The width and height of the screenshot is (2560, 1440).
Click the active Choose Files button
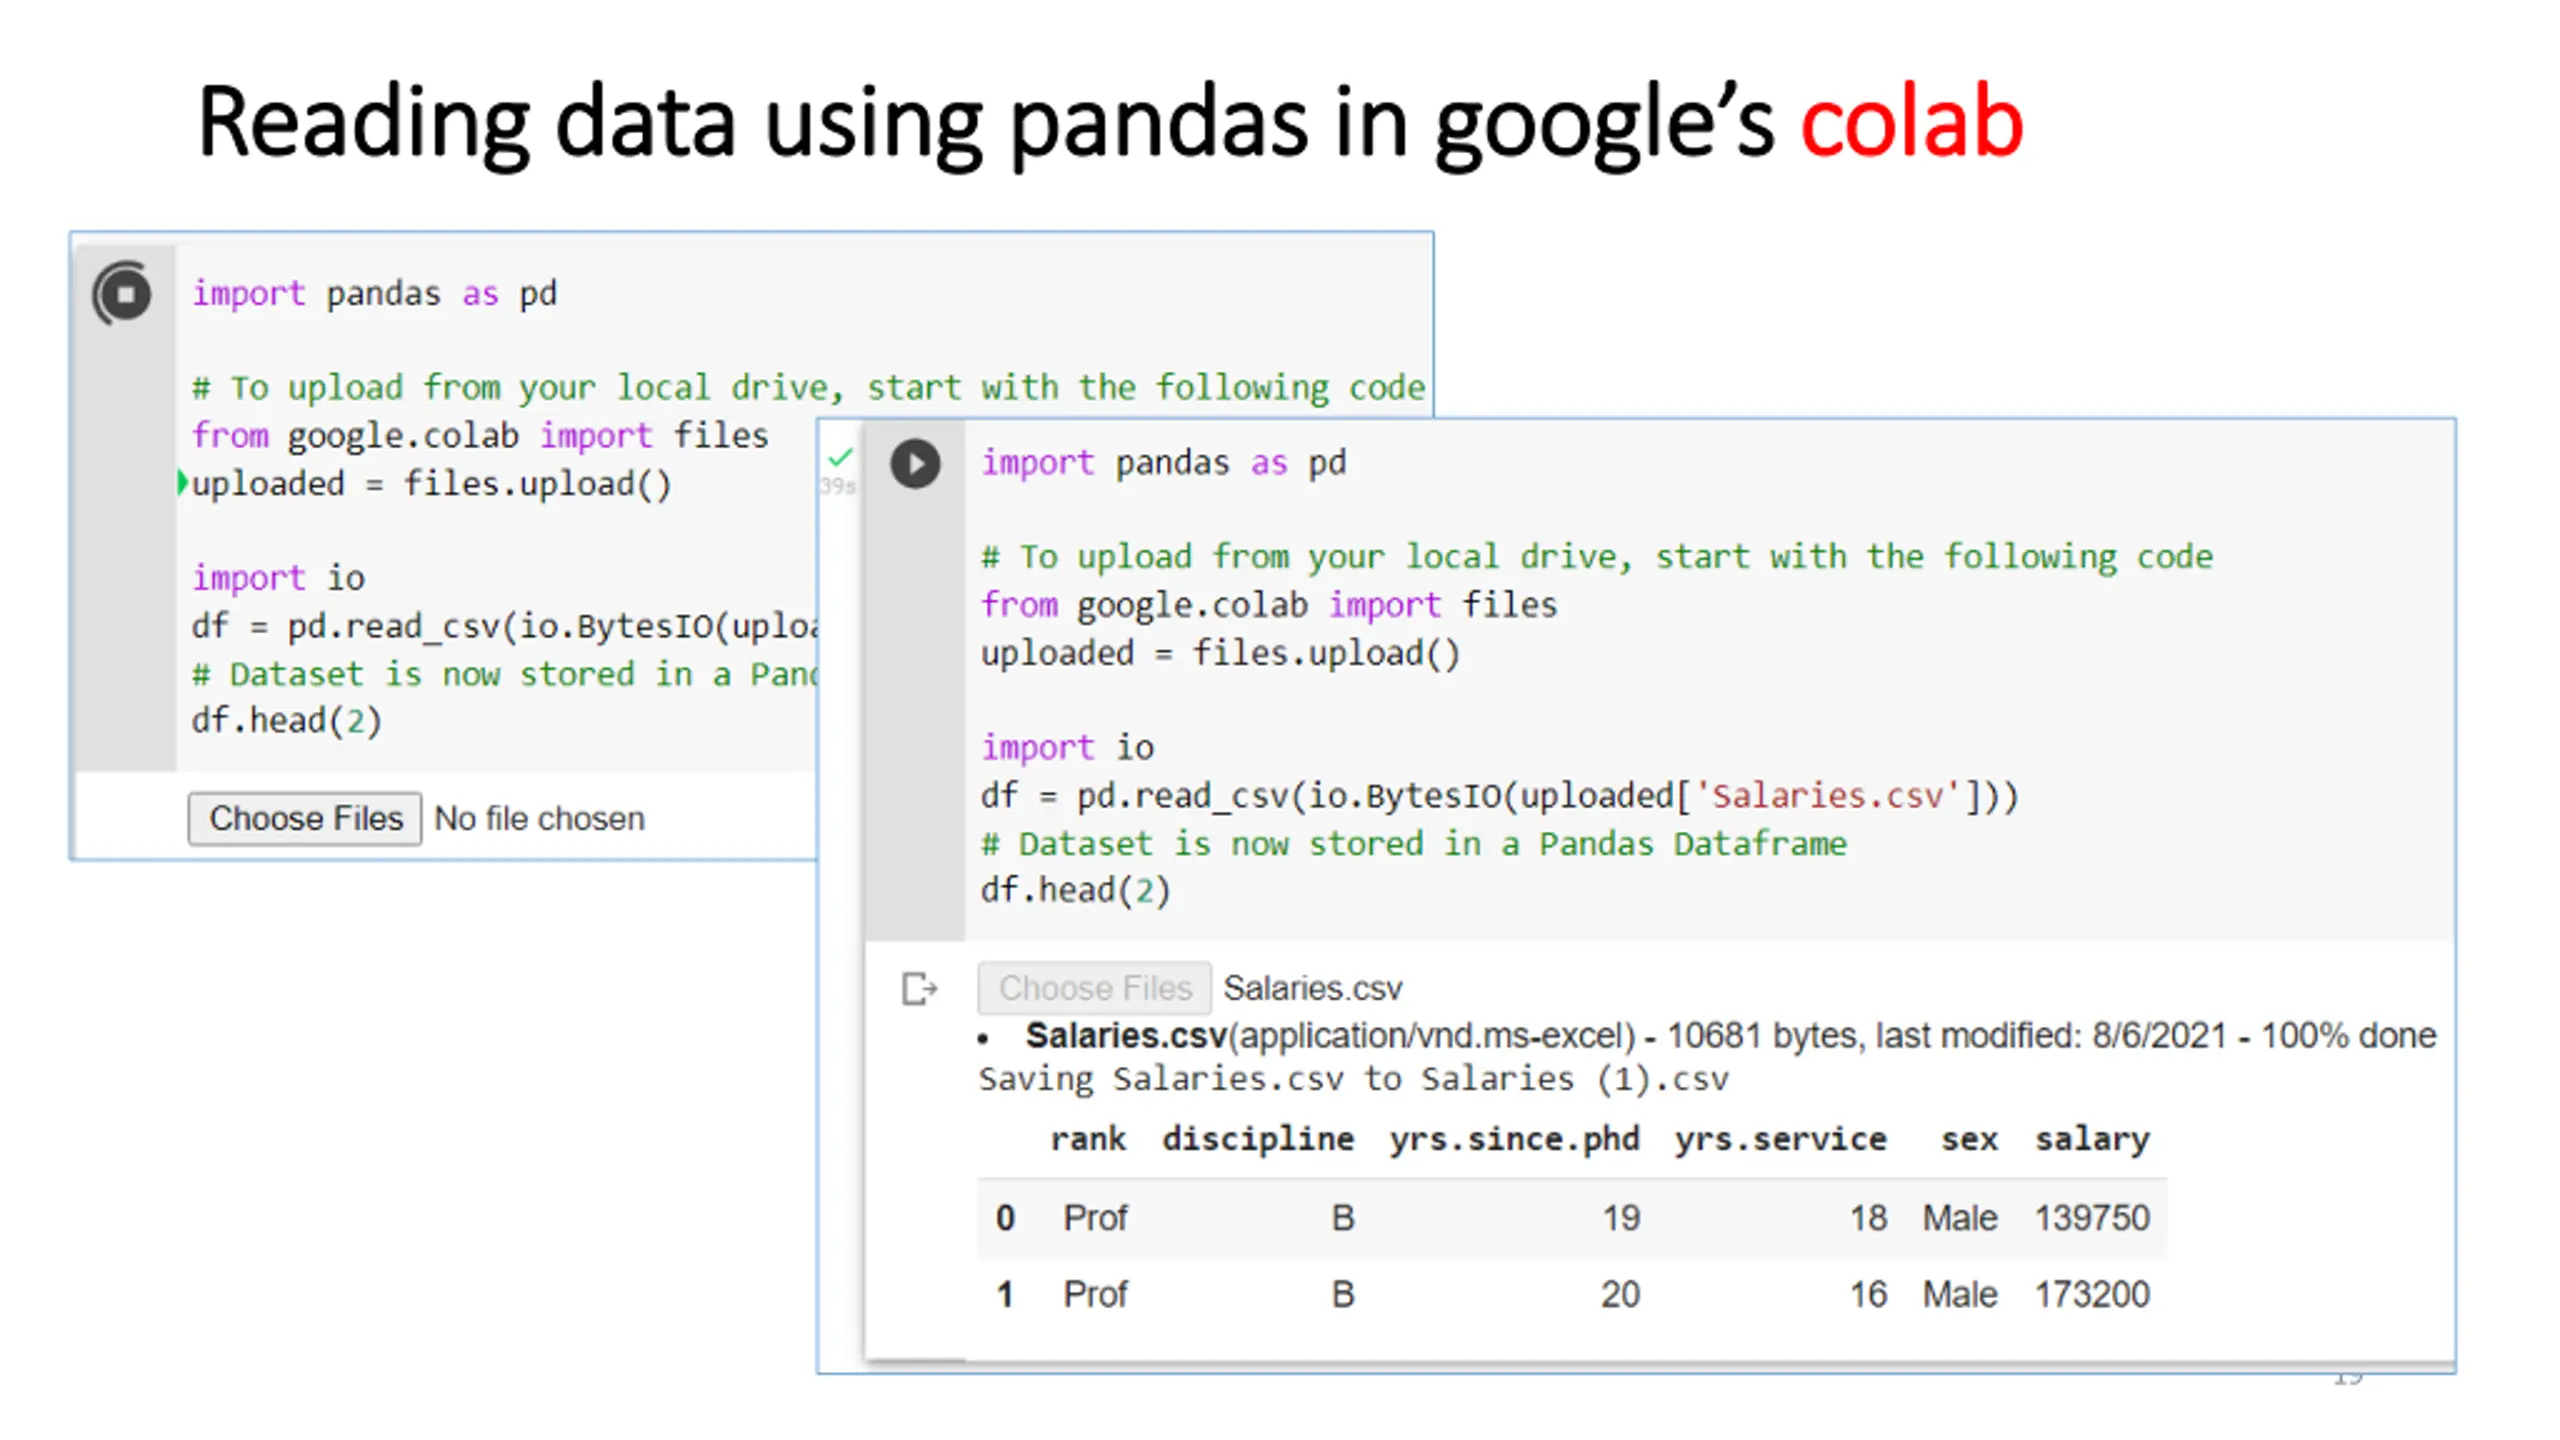[x=305, y=818]
